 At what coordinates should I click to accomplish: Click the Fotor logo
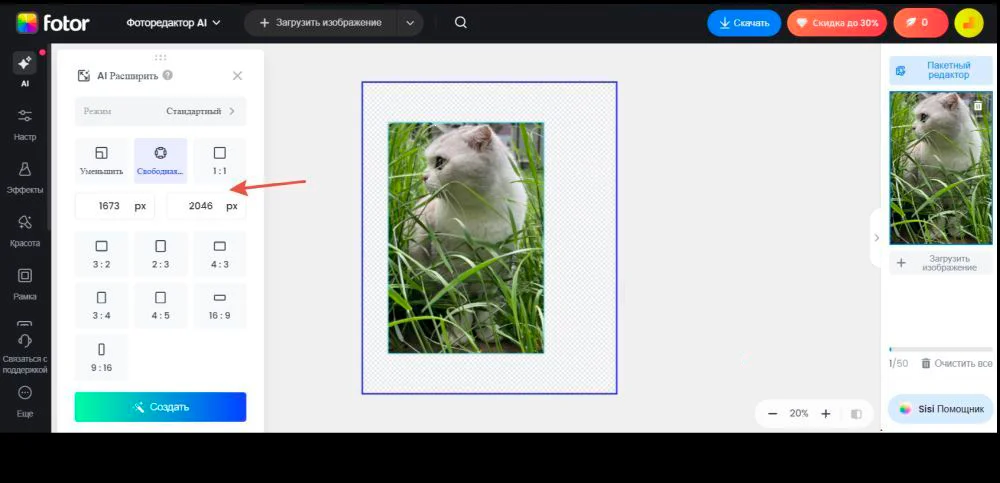[x=53, y=24]
